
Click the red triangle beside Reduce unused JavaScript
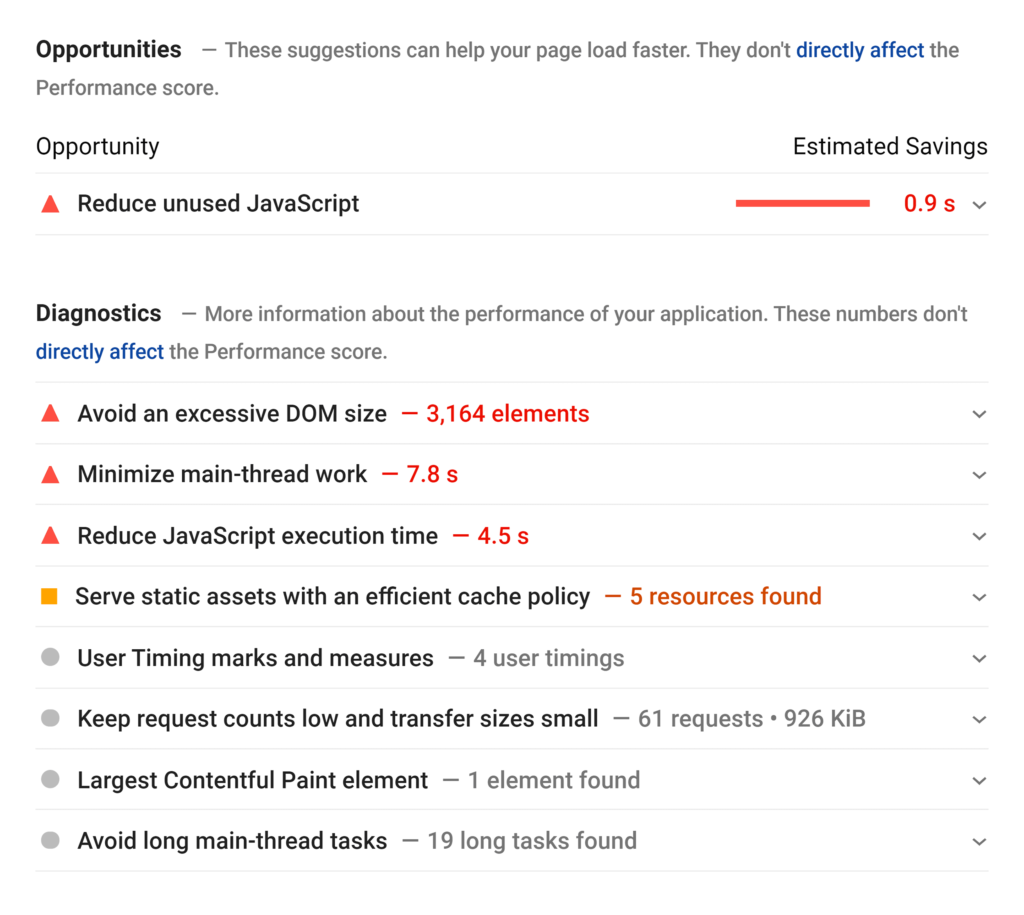(x=49, y=203)
